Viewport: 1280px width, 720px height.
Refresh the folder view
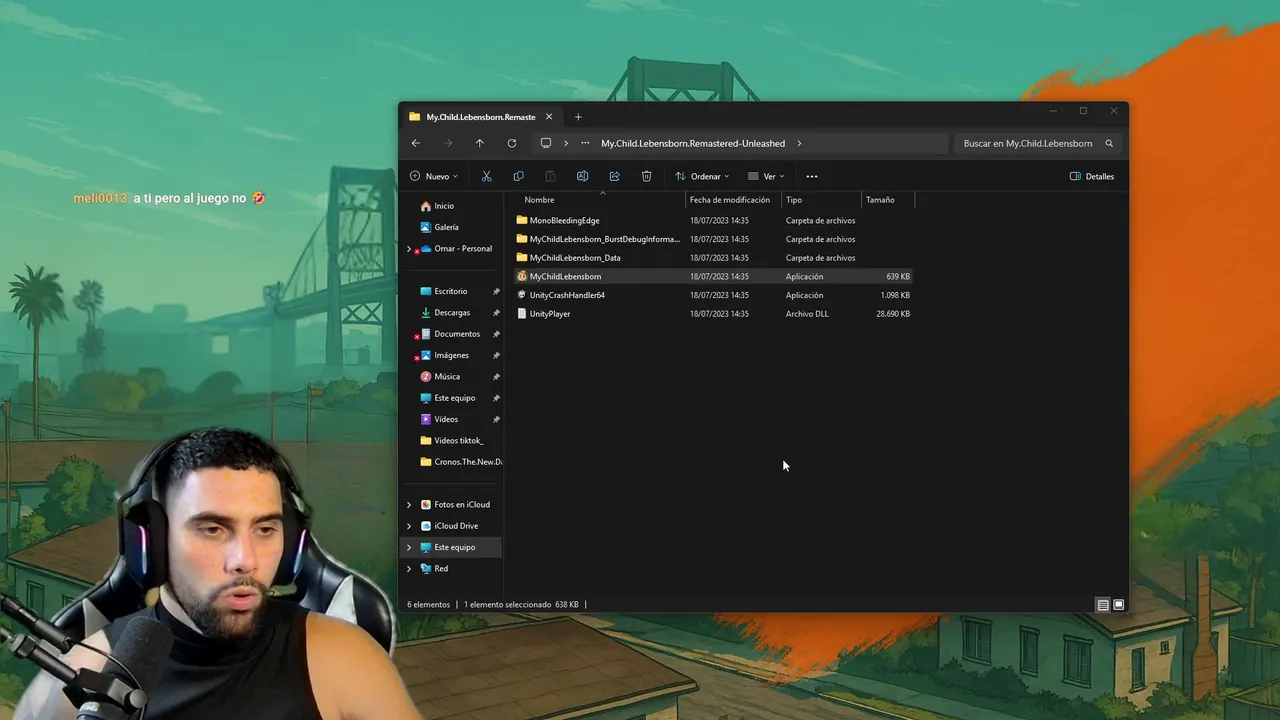[x=512, y=143]
